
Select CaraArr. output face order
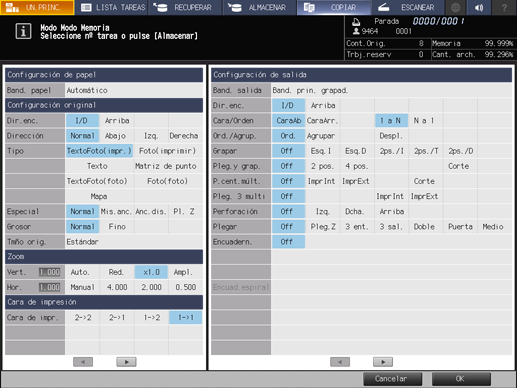coord(322,121)
